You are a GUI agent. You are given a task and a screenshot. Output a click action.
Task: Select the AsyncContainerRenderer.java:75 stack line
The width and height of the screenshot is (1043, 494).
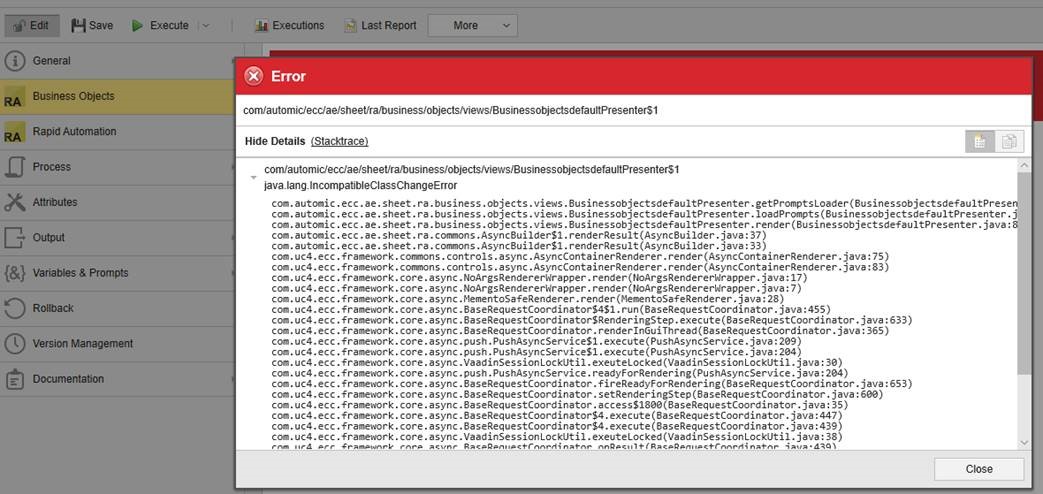pyautogui.click(x=580, y=257)
